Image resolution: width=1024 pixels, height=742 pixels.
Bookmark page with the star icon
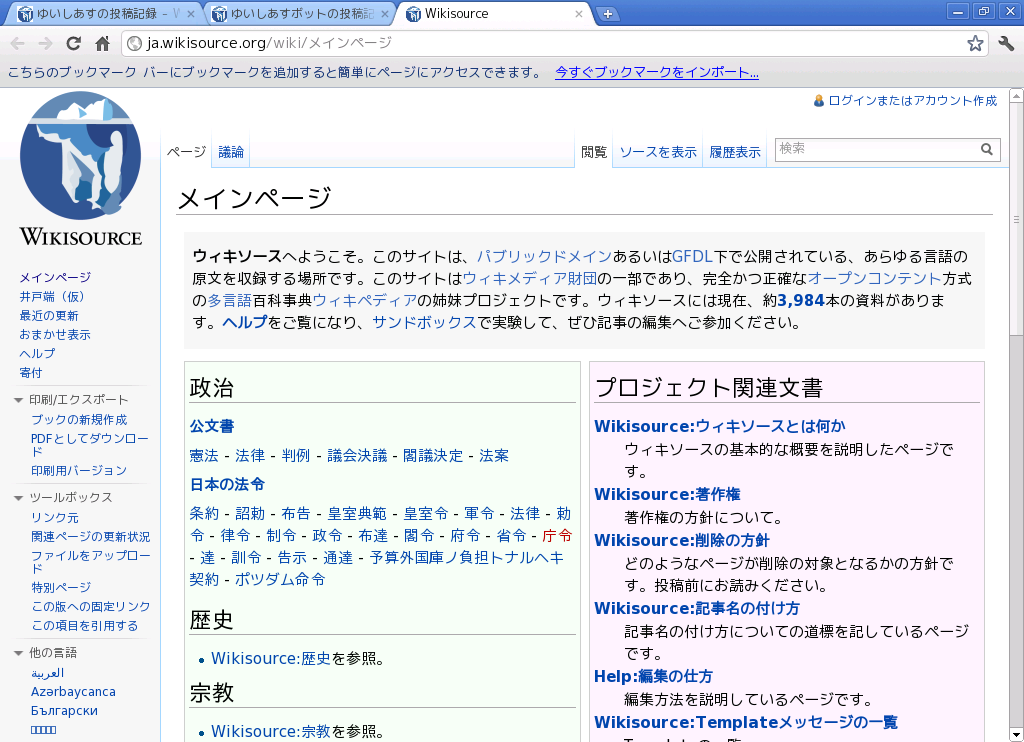click(x=975, y=43)
